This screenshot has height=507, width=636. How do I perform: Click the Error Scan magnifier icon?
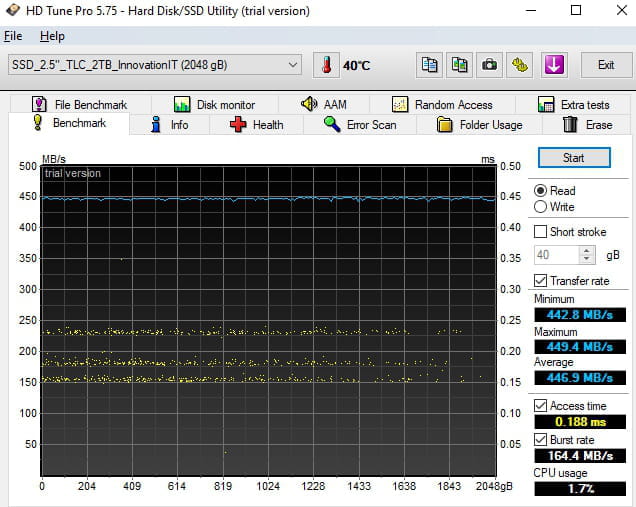(x=332, y=124)
